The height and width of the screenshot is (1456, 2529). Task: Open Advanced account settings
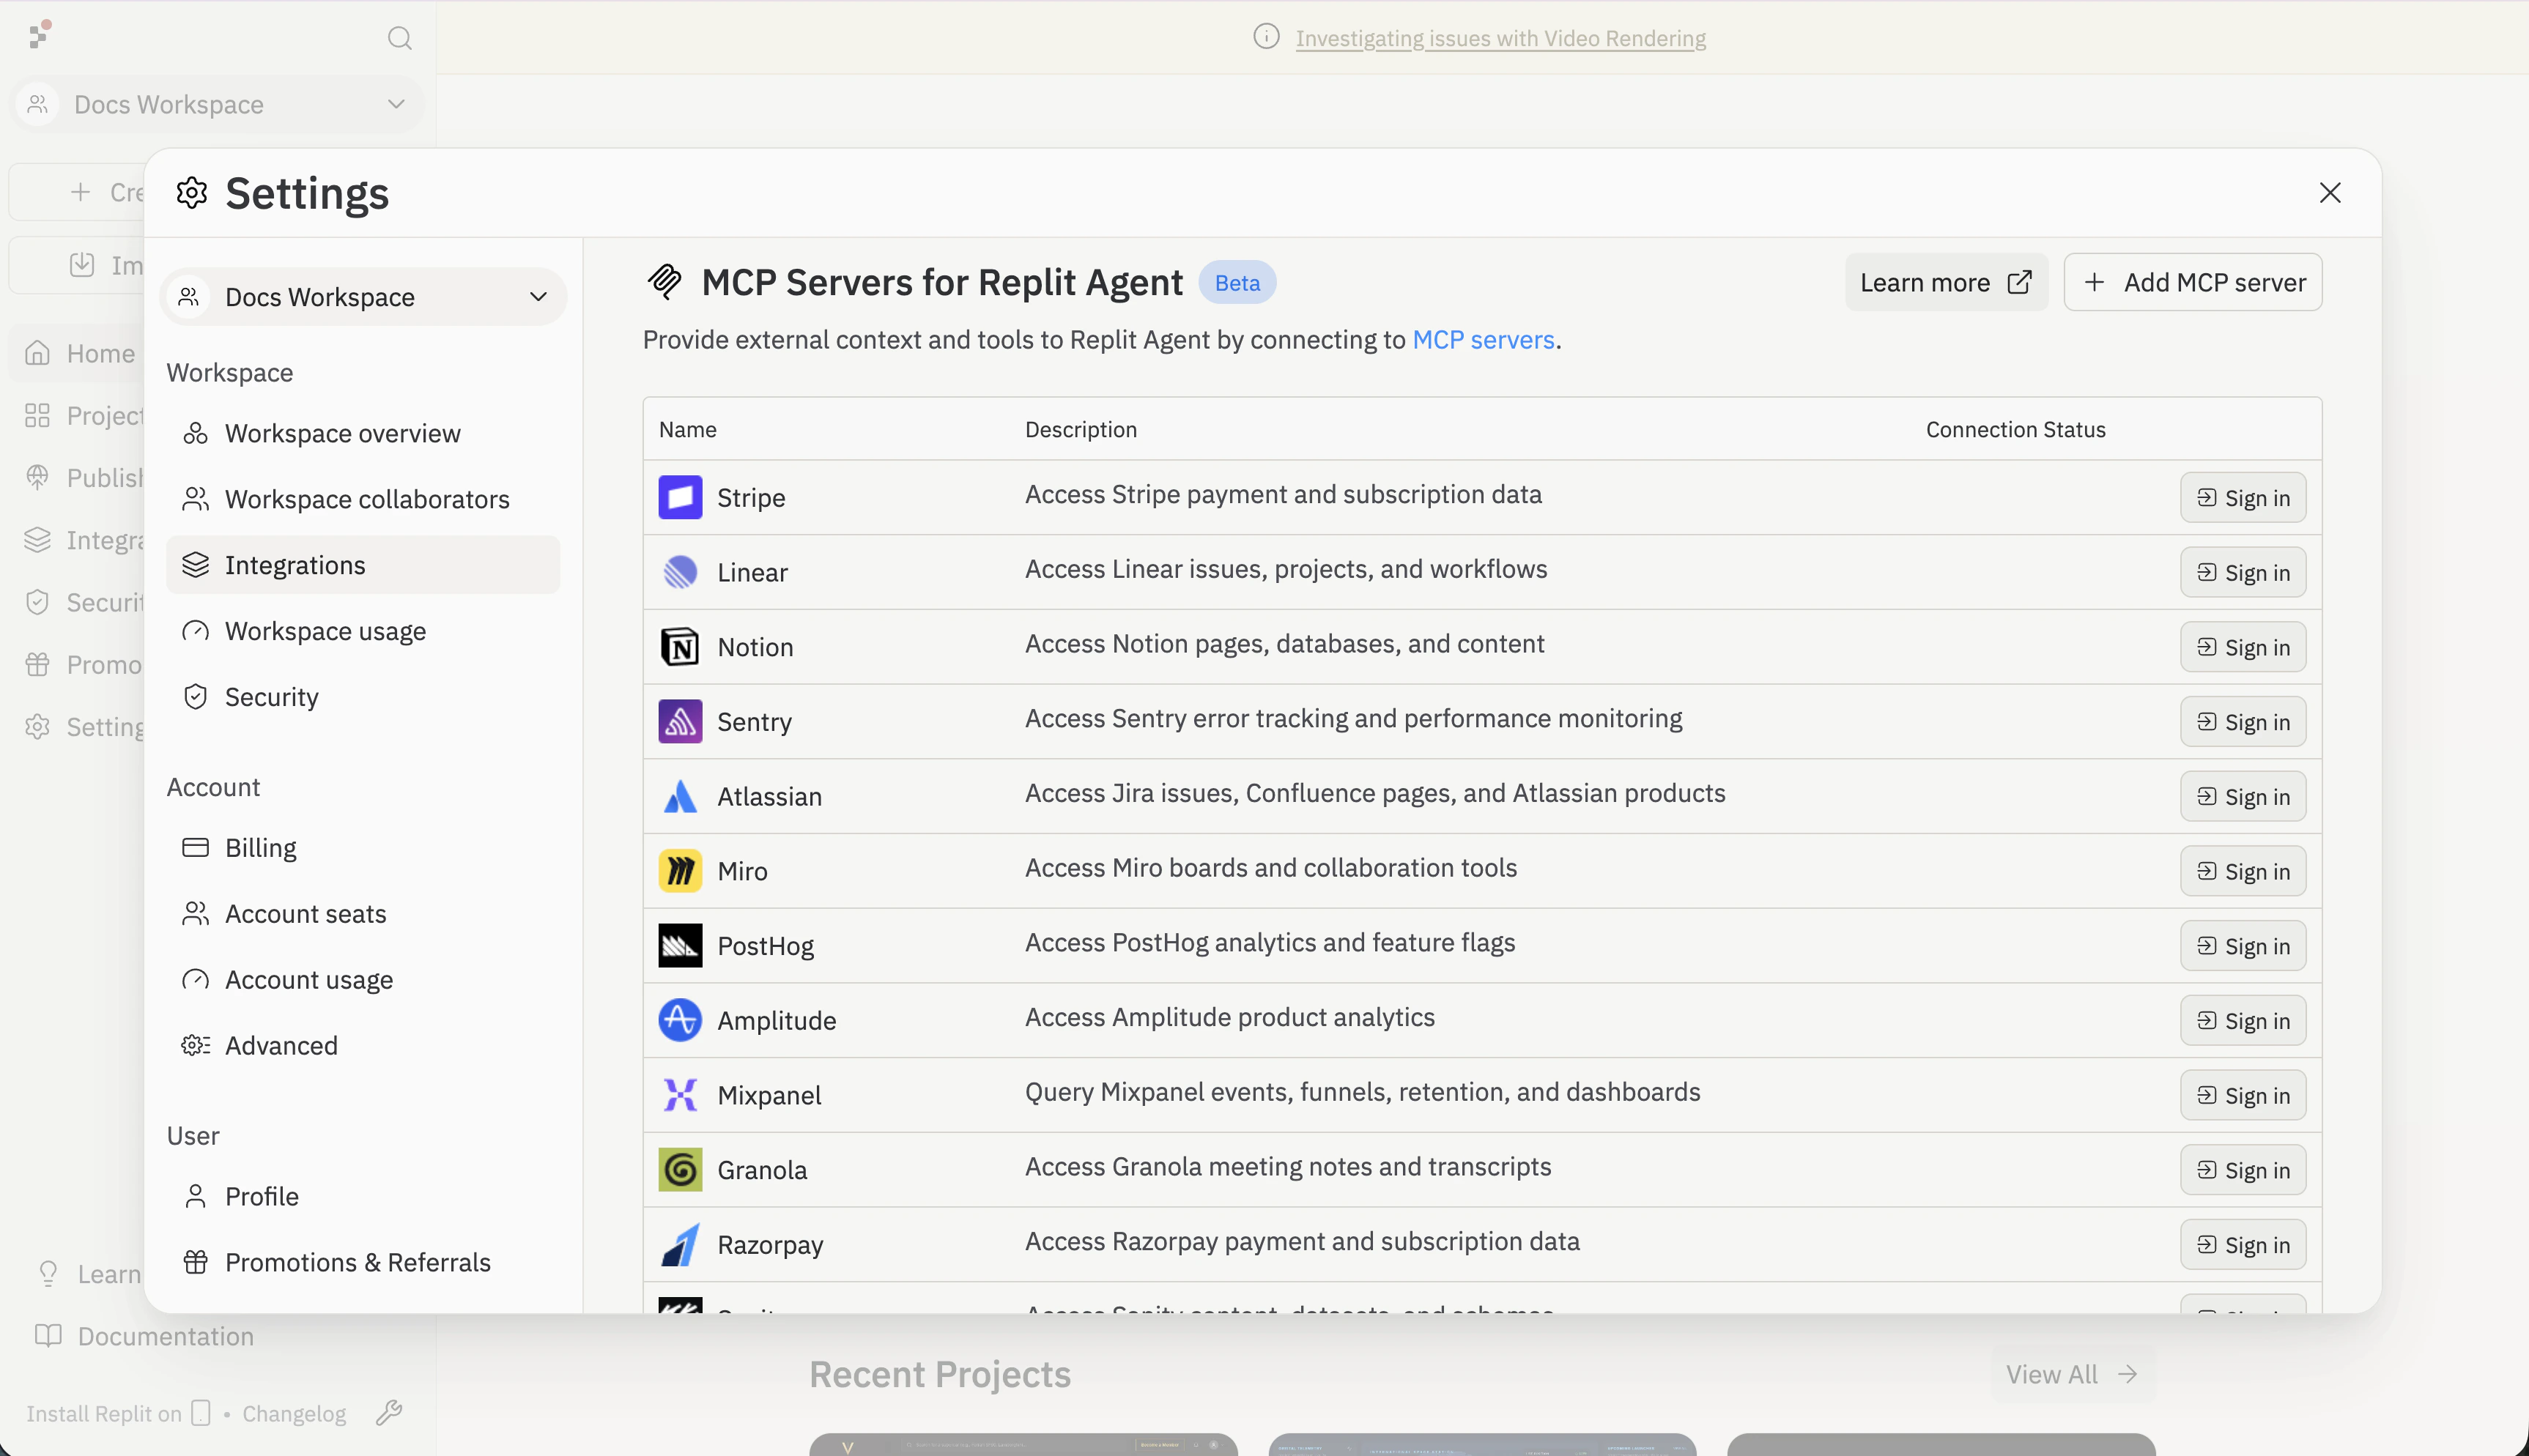click(363, 1045)
